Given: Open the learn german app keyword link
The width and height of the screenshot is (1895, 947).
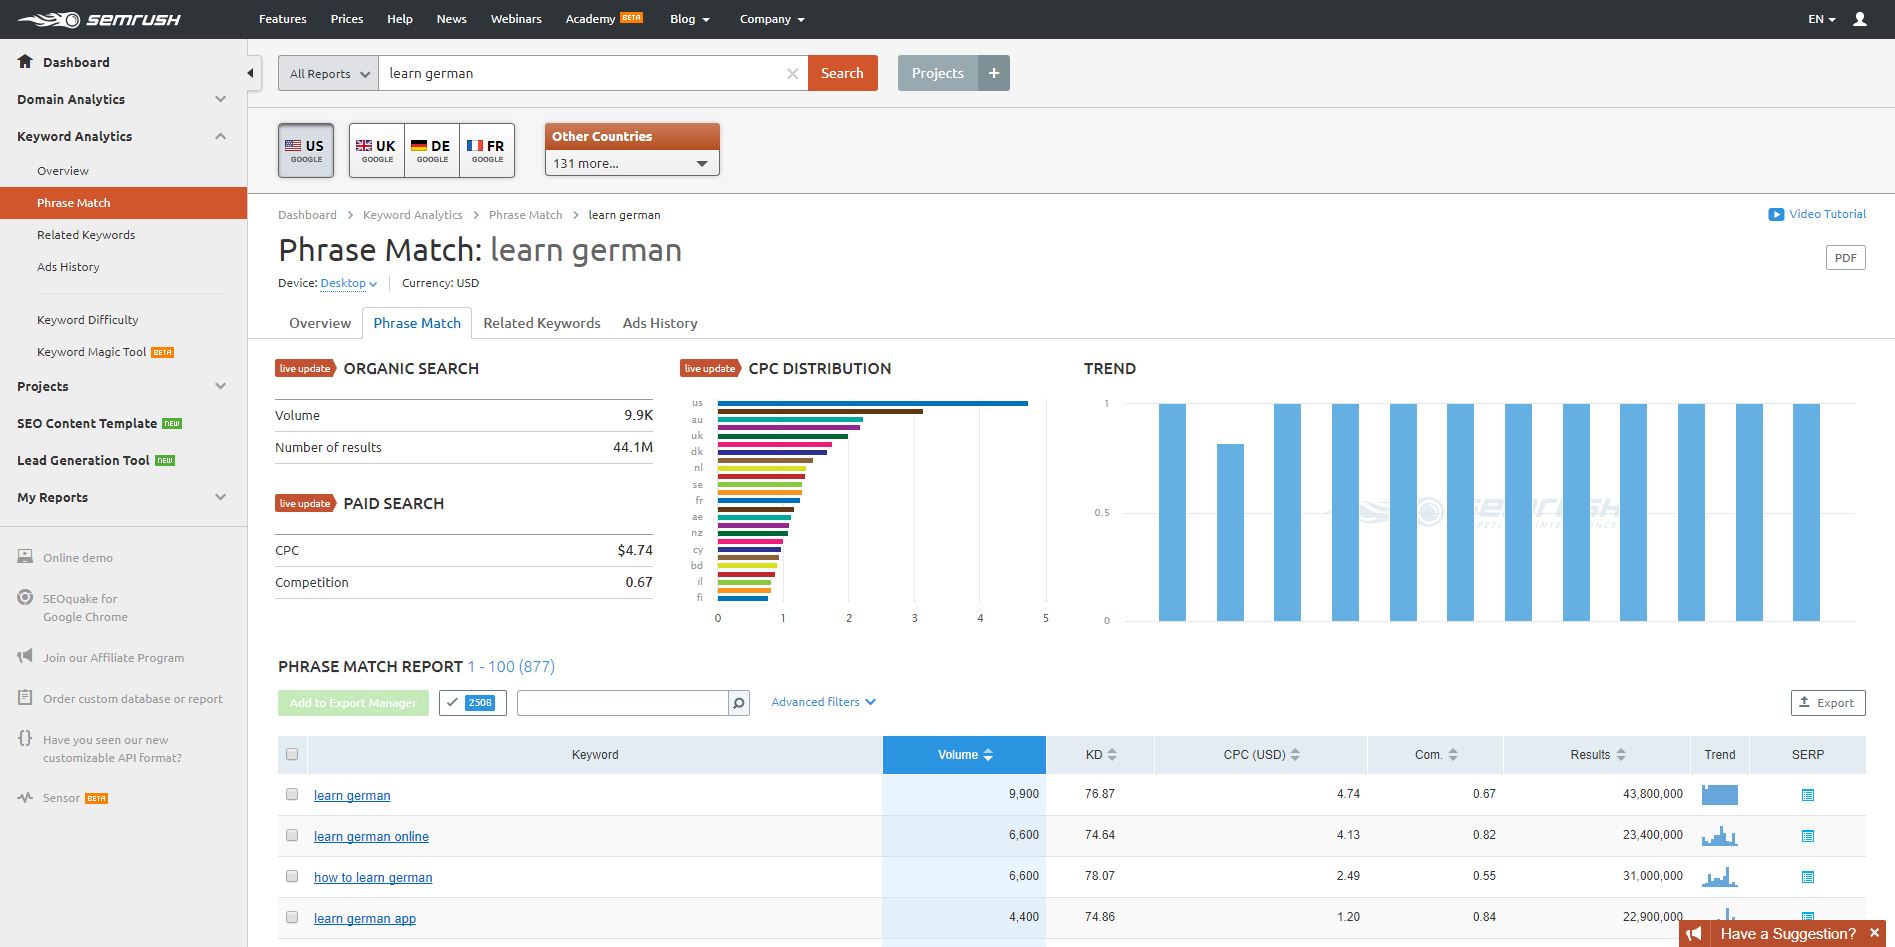Looking at the screenshot, I should (365, 918).
